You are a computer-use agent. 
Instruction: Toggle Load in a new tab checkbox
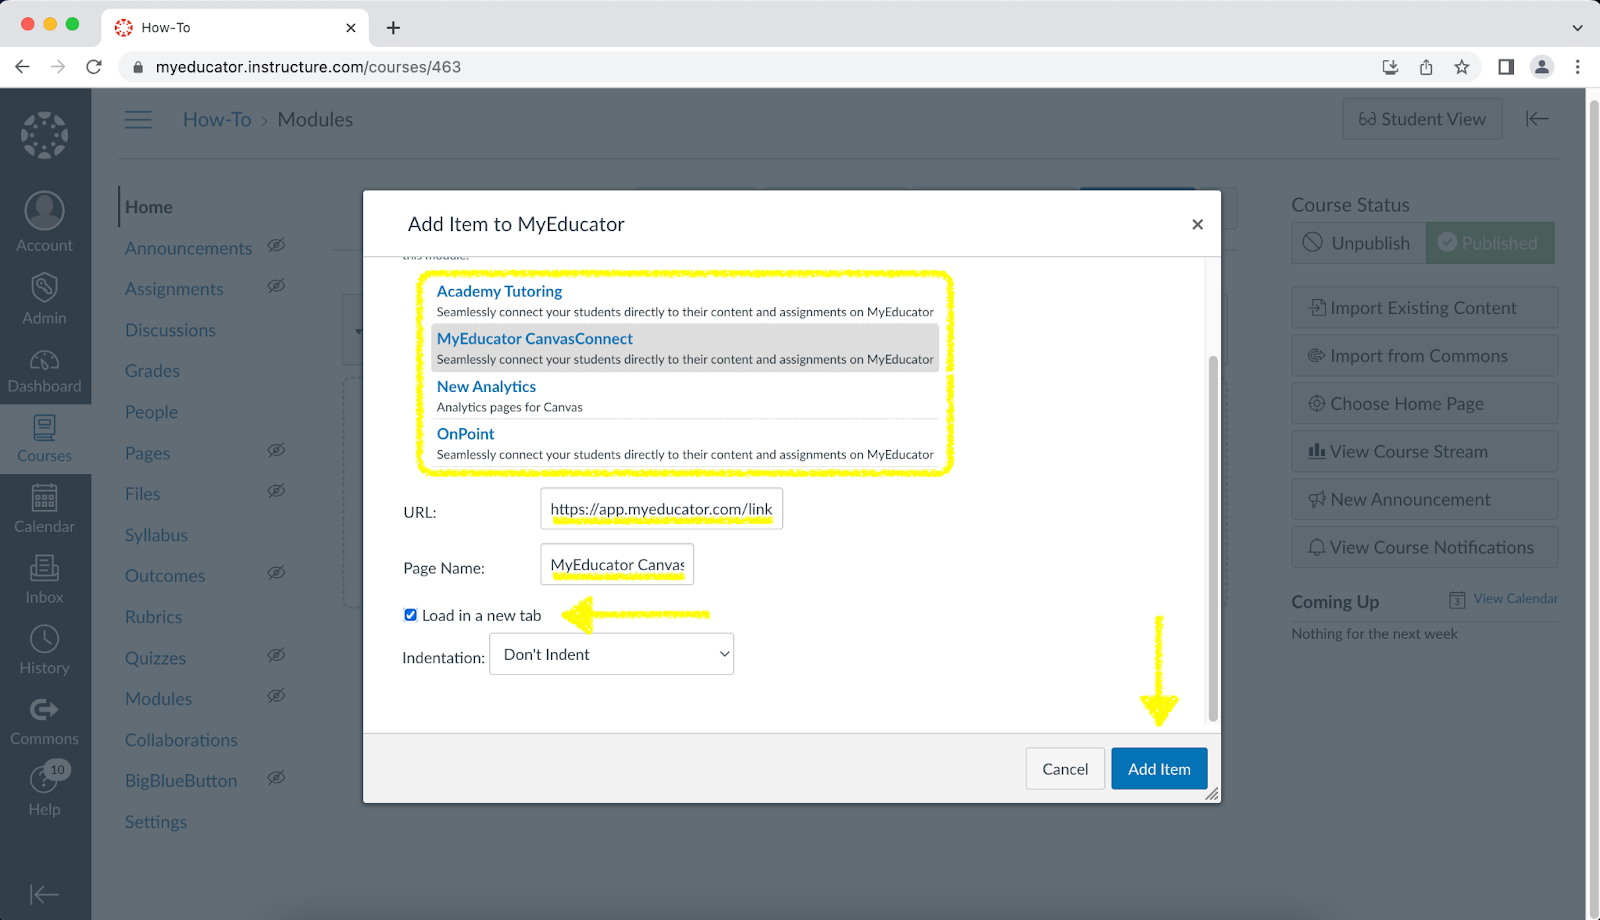coord(410,615)
